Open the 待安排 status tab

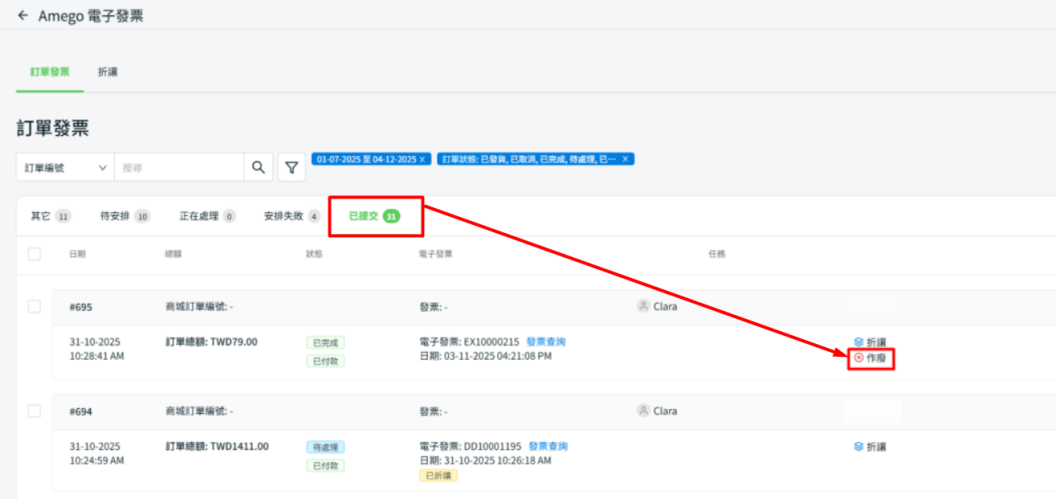125,216
